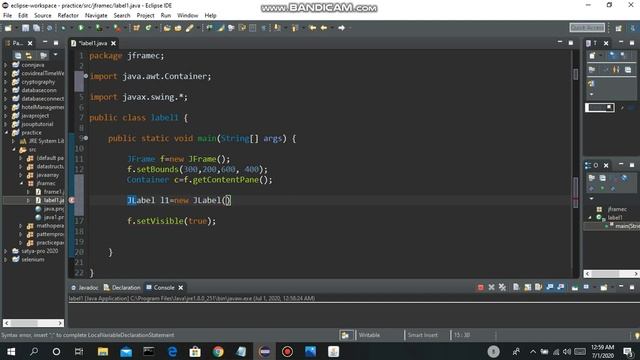This screenshot has height=360, width=640.
Task: Open the File menu
Action: (x=7, y=16)
